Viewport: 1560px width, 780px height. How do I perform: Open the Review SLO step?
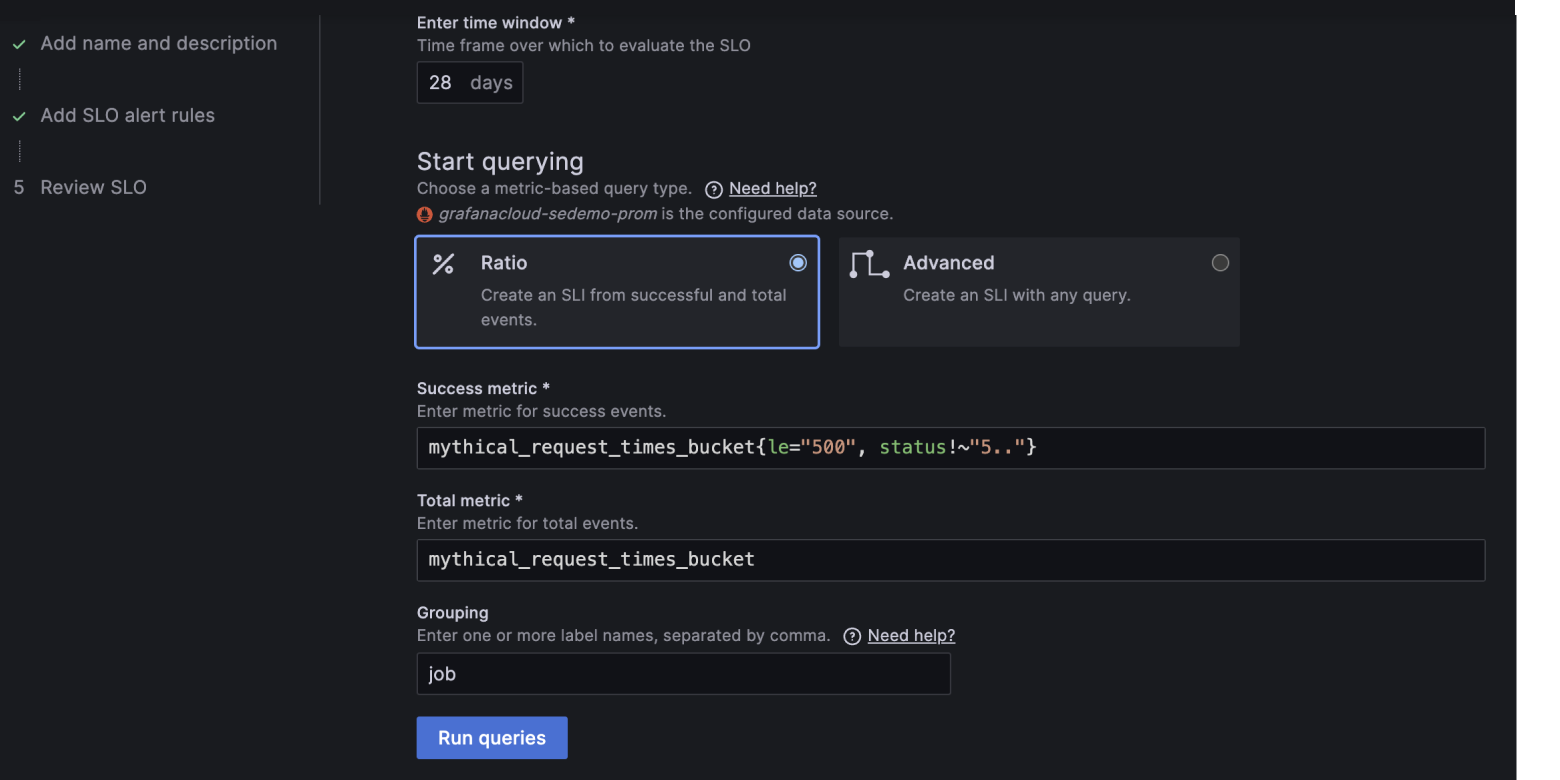(x=93, y=187)
